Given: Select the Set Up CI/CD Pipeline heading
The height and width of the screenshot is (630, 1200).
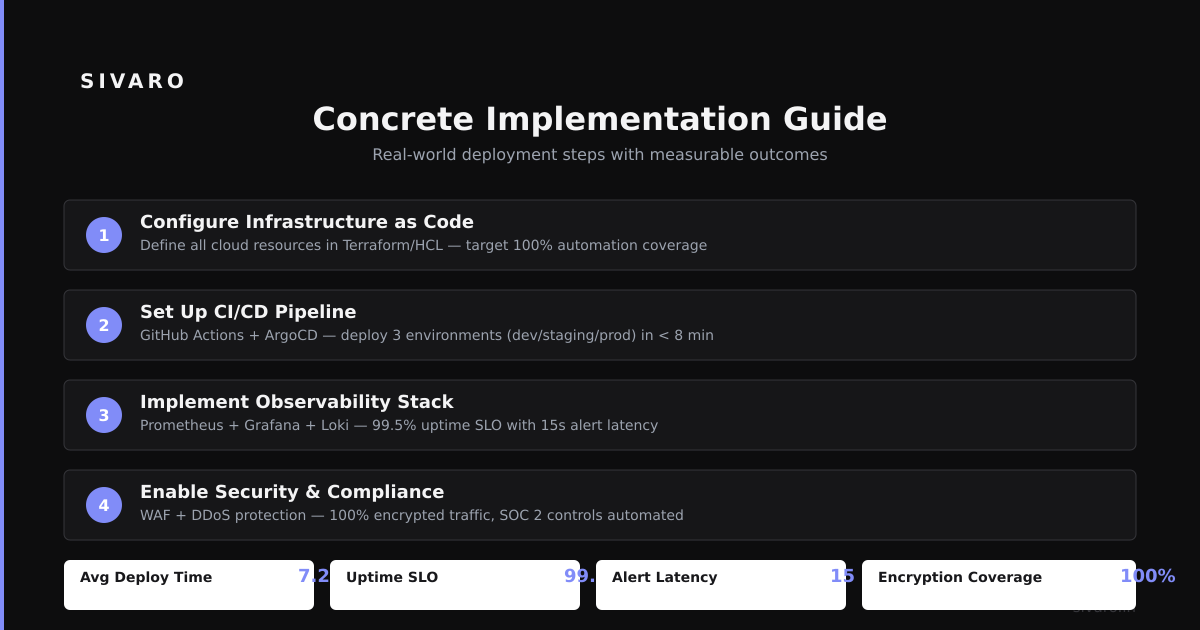Looking at the screenshot, I should coord(248,312).
